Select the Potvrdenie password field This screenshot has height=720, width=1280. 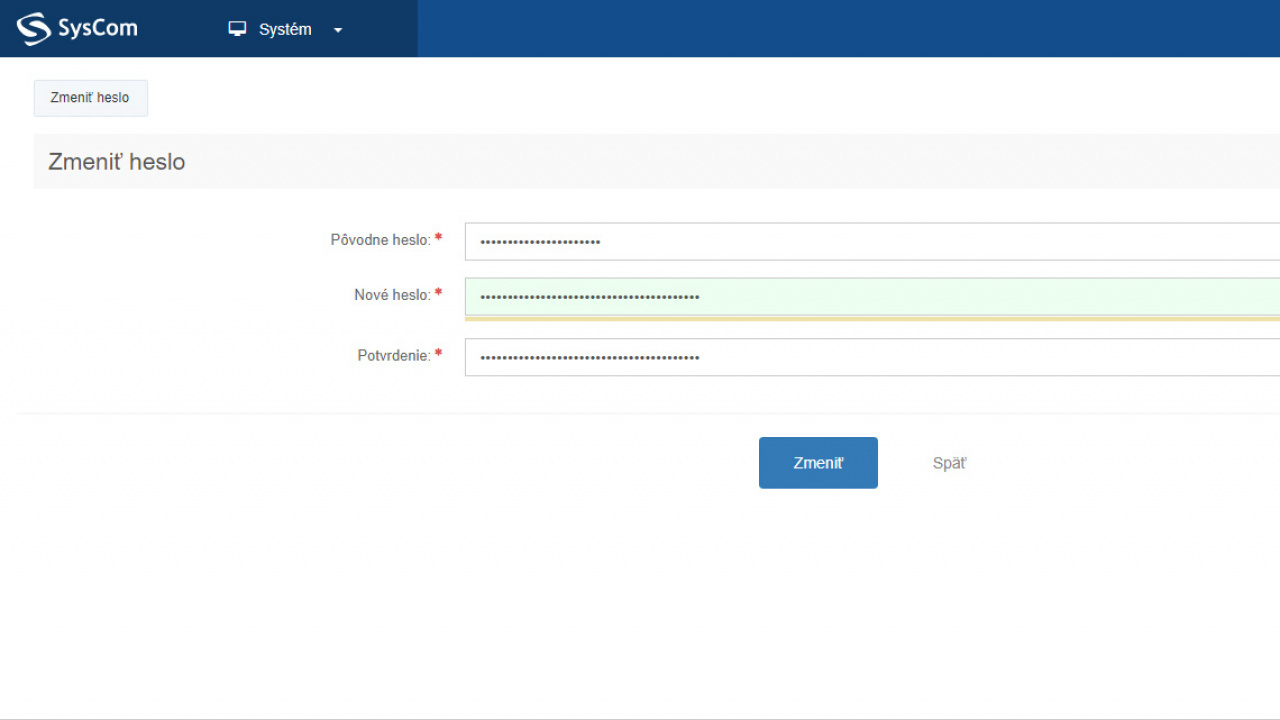(x=870, y=357)
